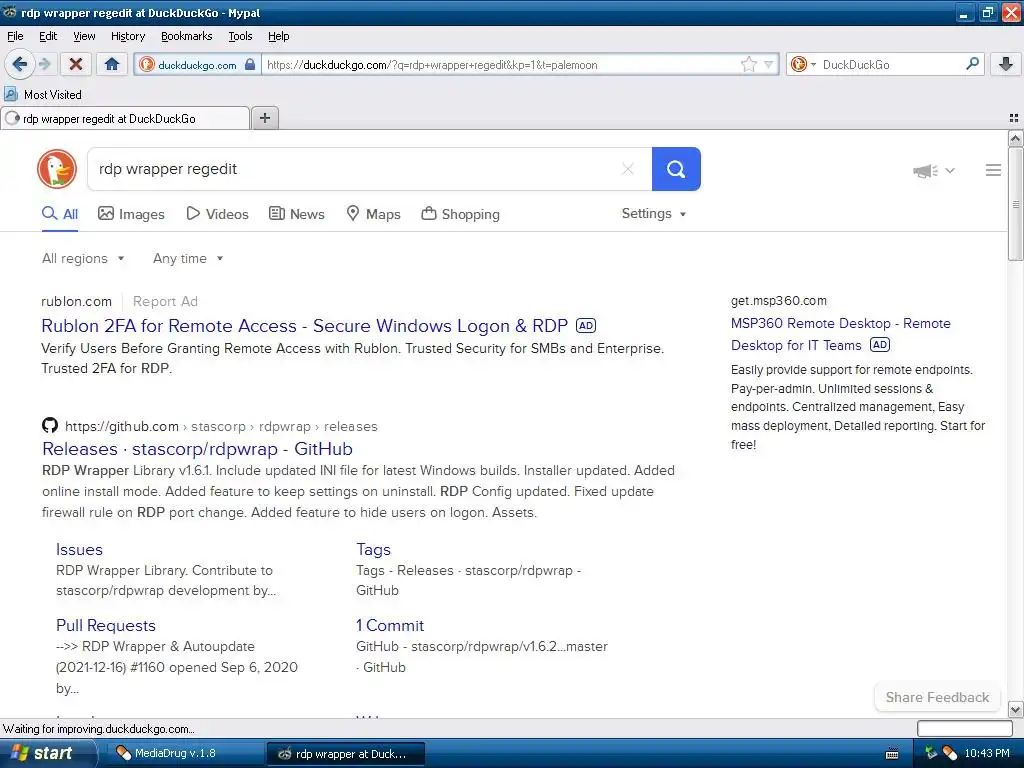Click the scrollbar up arrow
This screenshot has width=1024, height=768.
tap(1015, 138)
